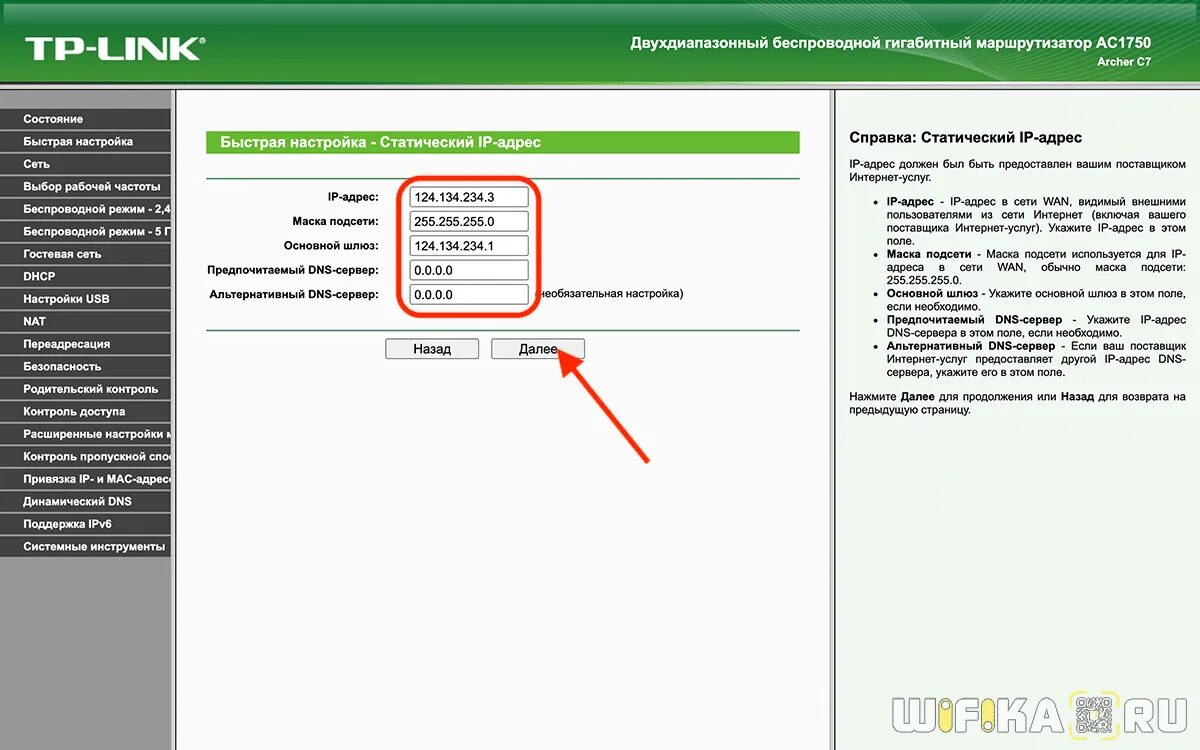Open Привязка IP- и MAC-адресов item
The height and width of the screenshot is (750, 1200).
pyautogui.click(x=85, y=479)
